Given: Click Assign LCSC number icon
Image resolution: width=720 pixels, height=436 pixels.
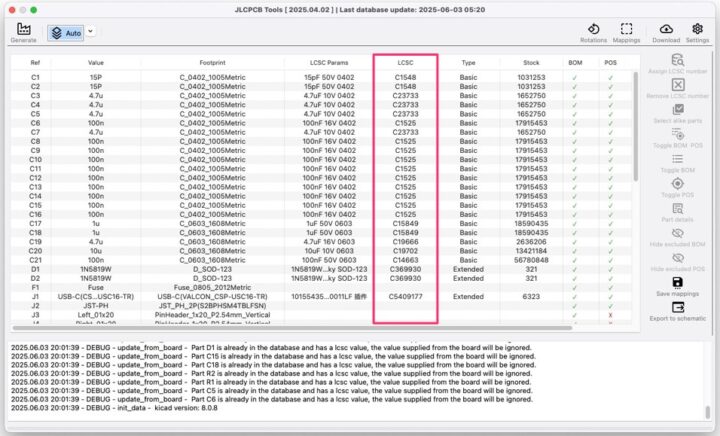Looking at the screenshot, I should (678, 60).
